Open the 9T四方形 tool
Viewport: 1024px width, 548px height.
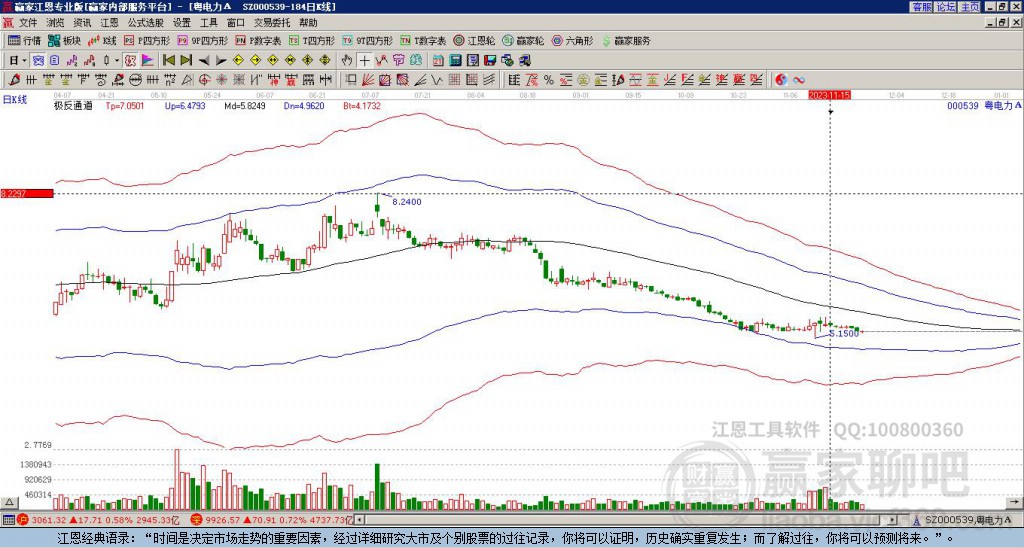(x=367, y=40)
